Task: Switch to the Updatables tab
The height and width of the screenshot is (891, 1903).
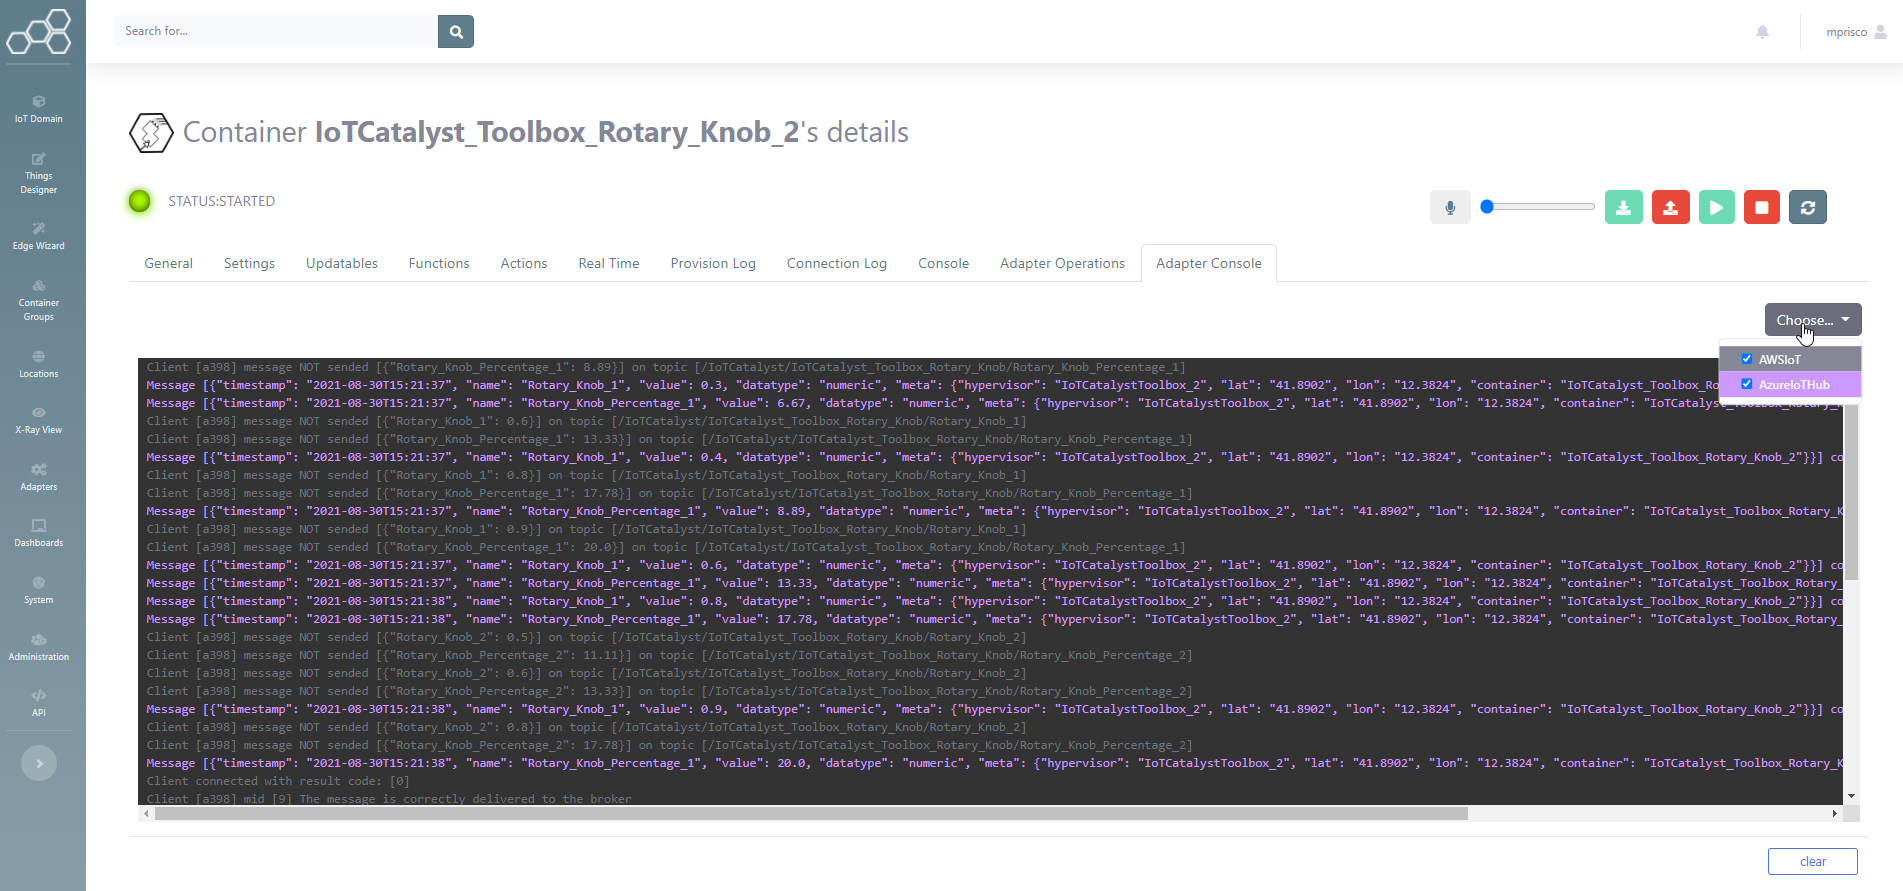Action: [342, 263]
